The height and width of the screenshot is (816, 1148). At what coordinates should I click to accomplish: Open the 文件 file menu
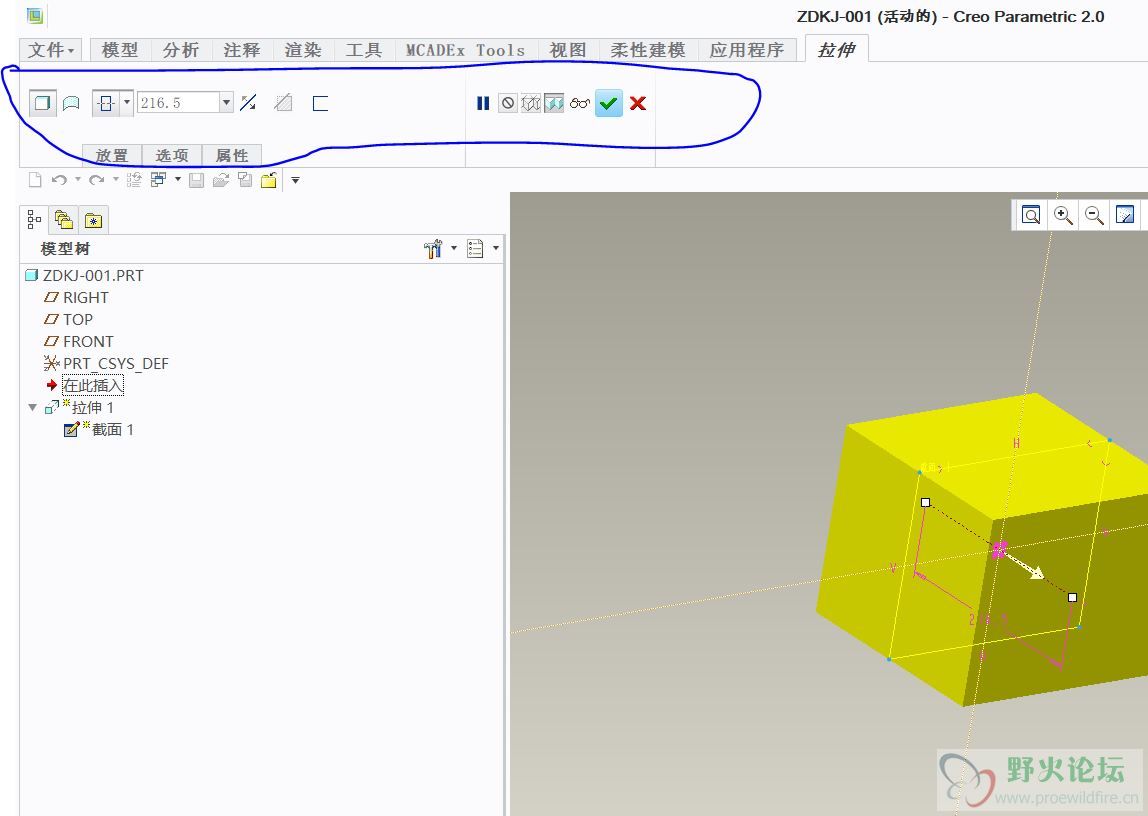pos(51,50)
